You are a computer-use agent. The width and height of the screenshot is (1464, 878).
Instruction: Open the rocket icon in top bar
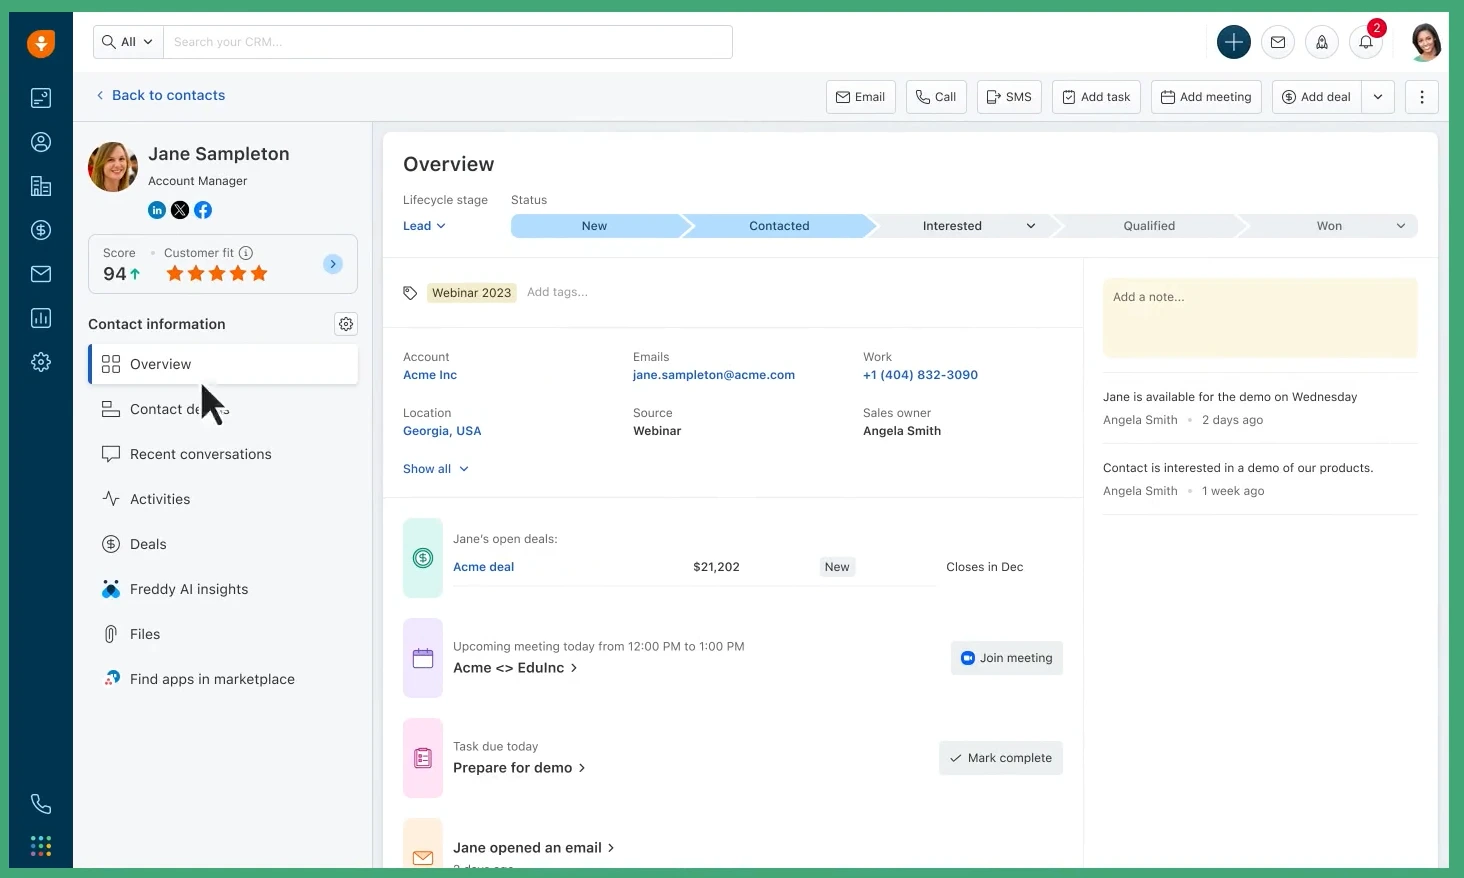1322,42
